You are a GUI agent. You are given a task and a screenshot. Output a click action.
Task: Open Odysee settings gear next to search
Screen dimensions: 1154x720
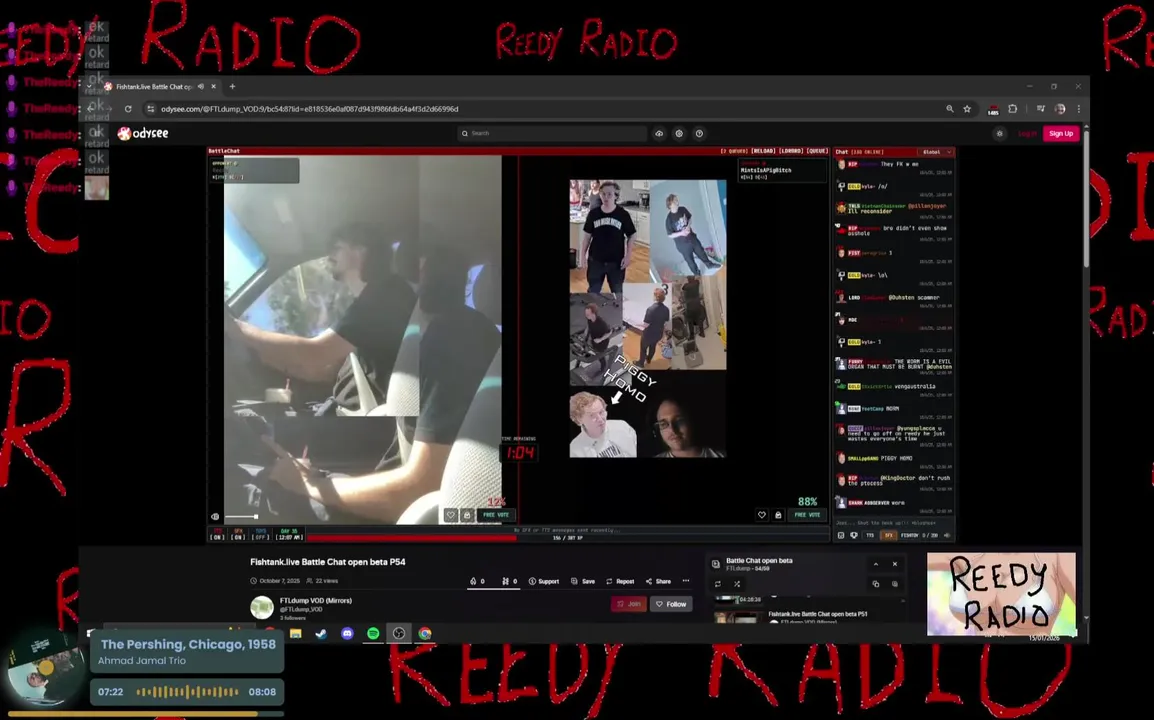pos(679,133)
